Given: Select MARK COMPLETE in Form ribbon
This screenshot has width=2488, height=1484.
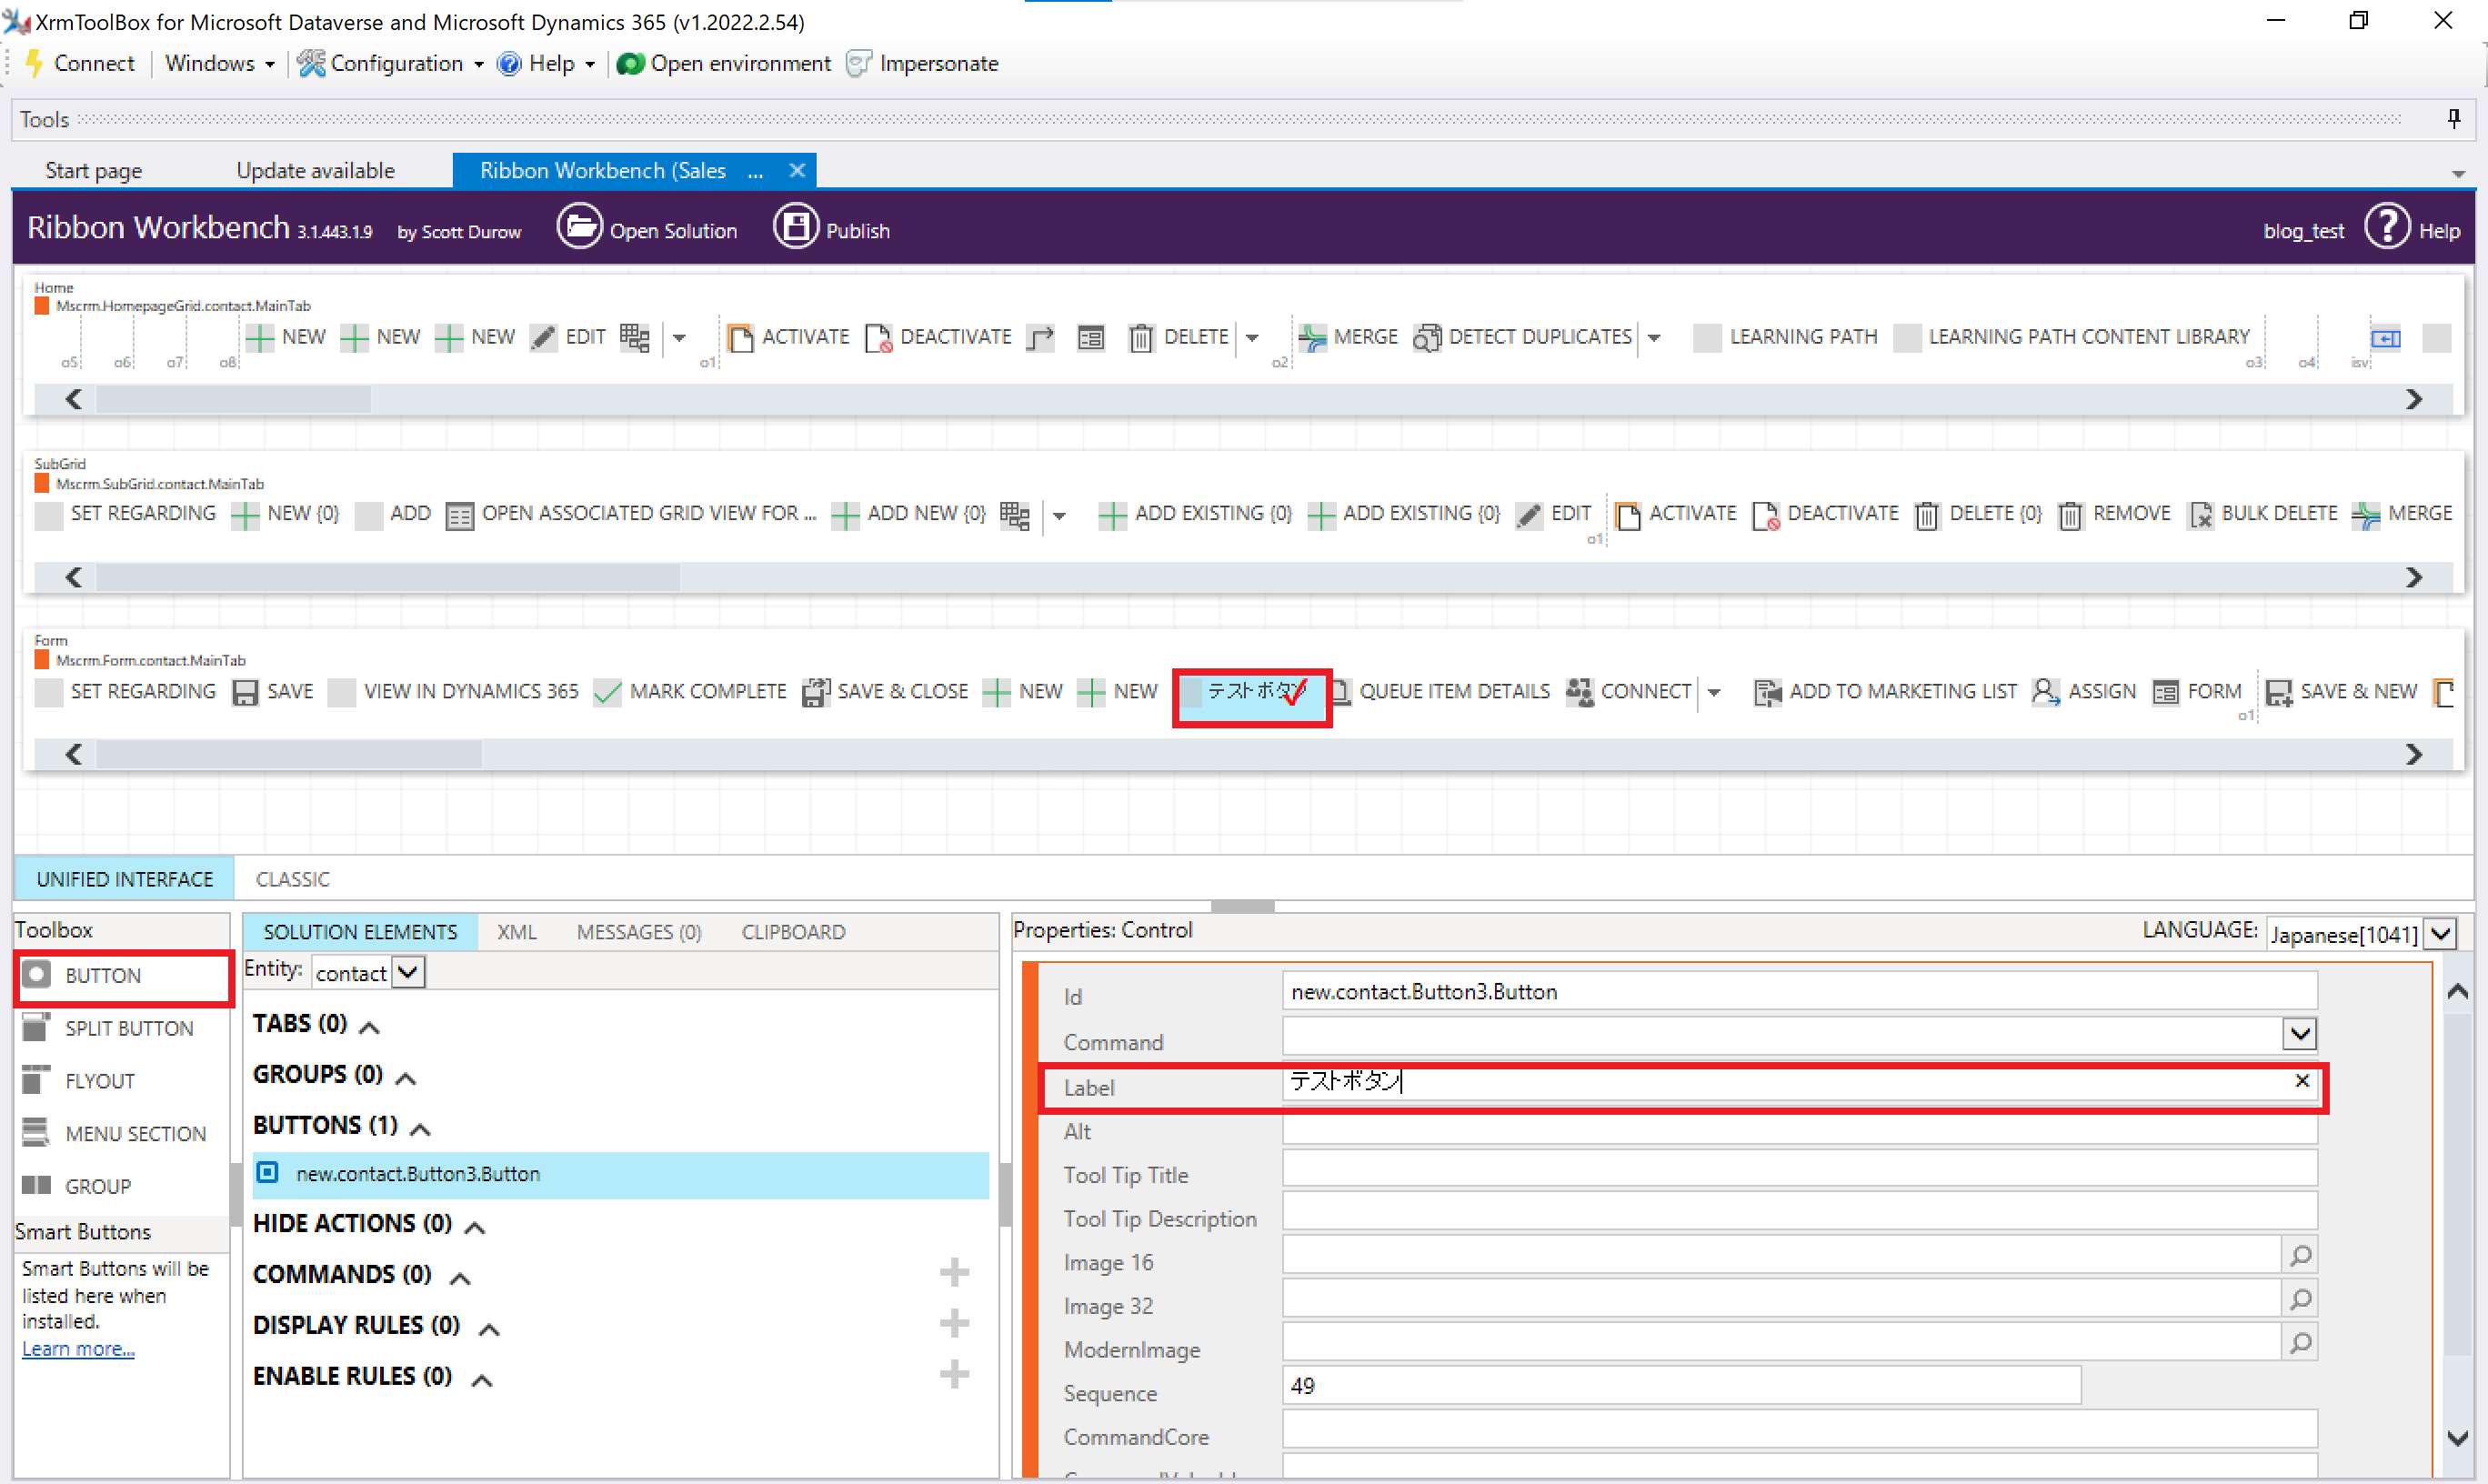Looking at the screenshot, I should click(690, 692).
